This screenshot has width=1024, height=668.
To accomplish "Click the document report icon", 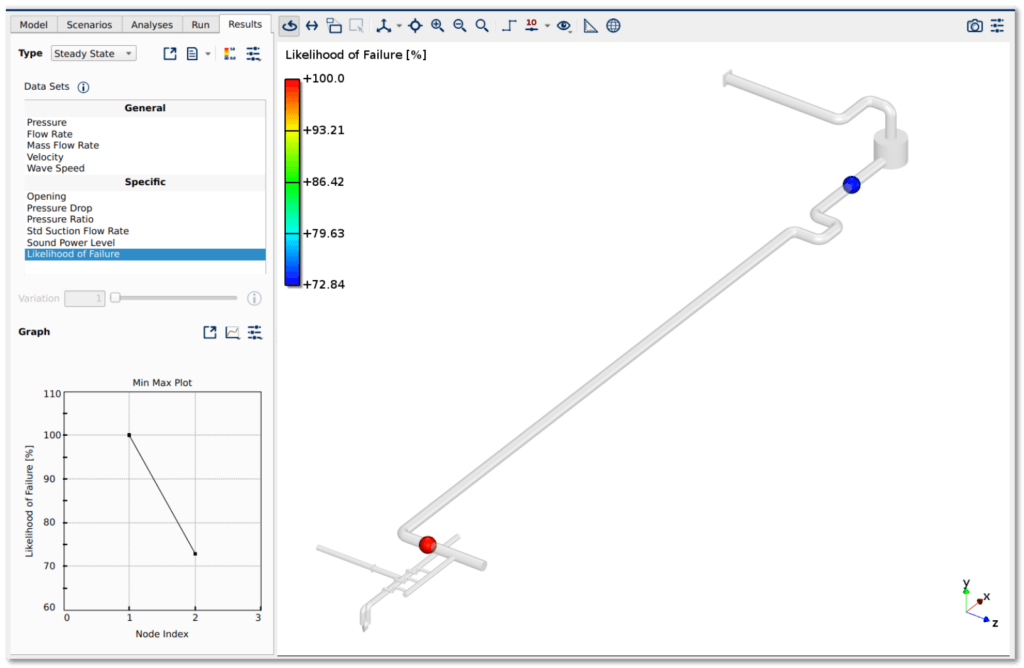I will [192, 54].
